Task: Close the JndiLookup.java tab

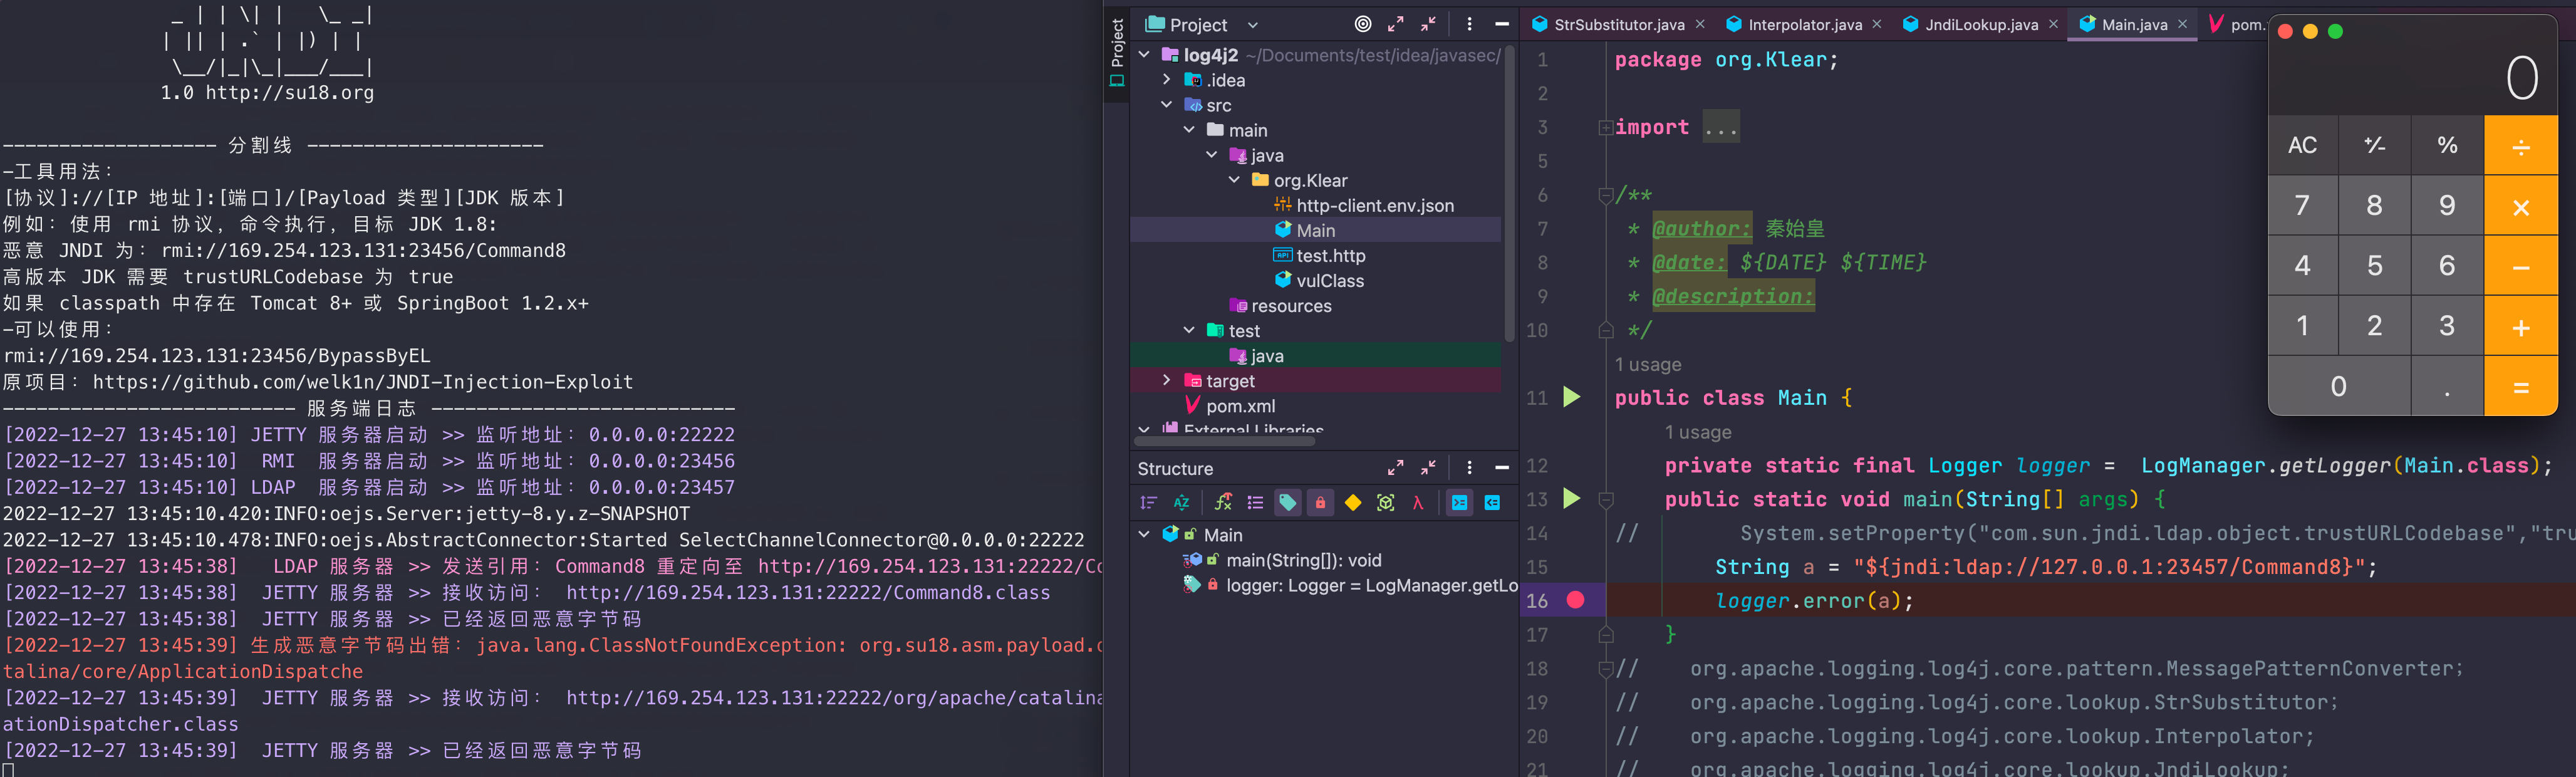Action: click(2054, 24)
